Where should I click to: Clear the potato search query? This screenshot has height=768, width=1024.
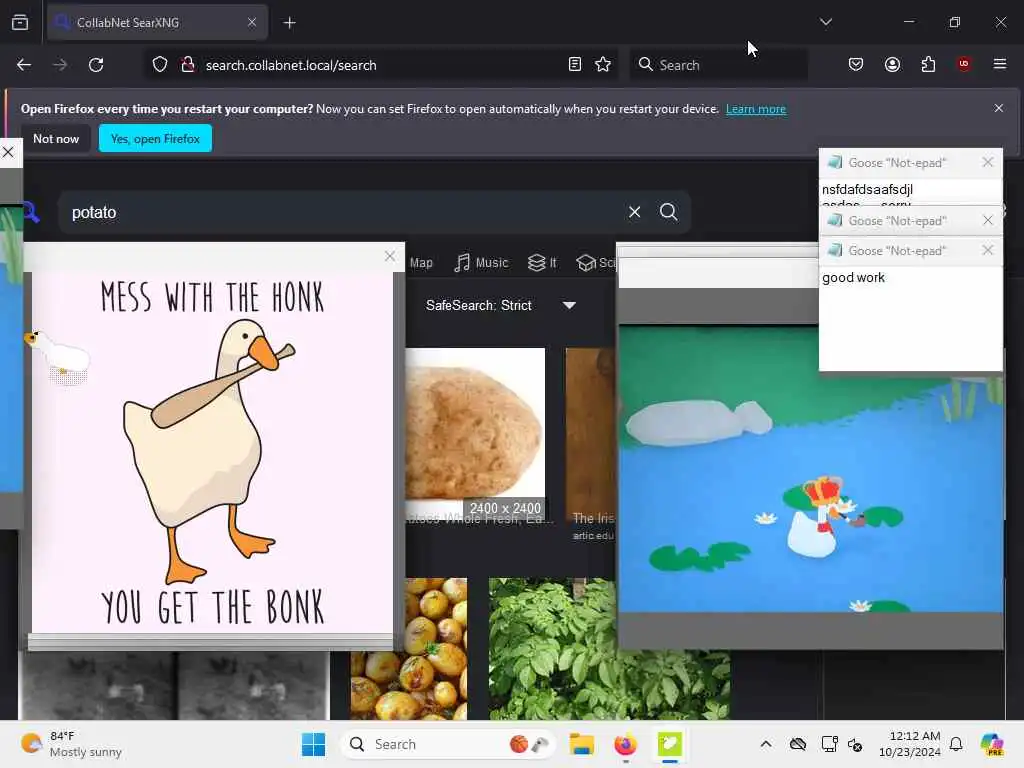[x=634, y=212]
